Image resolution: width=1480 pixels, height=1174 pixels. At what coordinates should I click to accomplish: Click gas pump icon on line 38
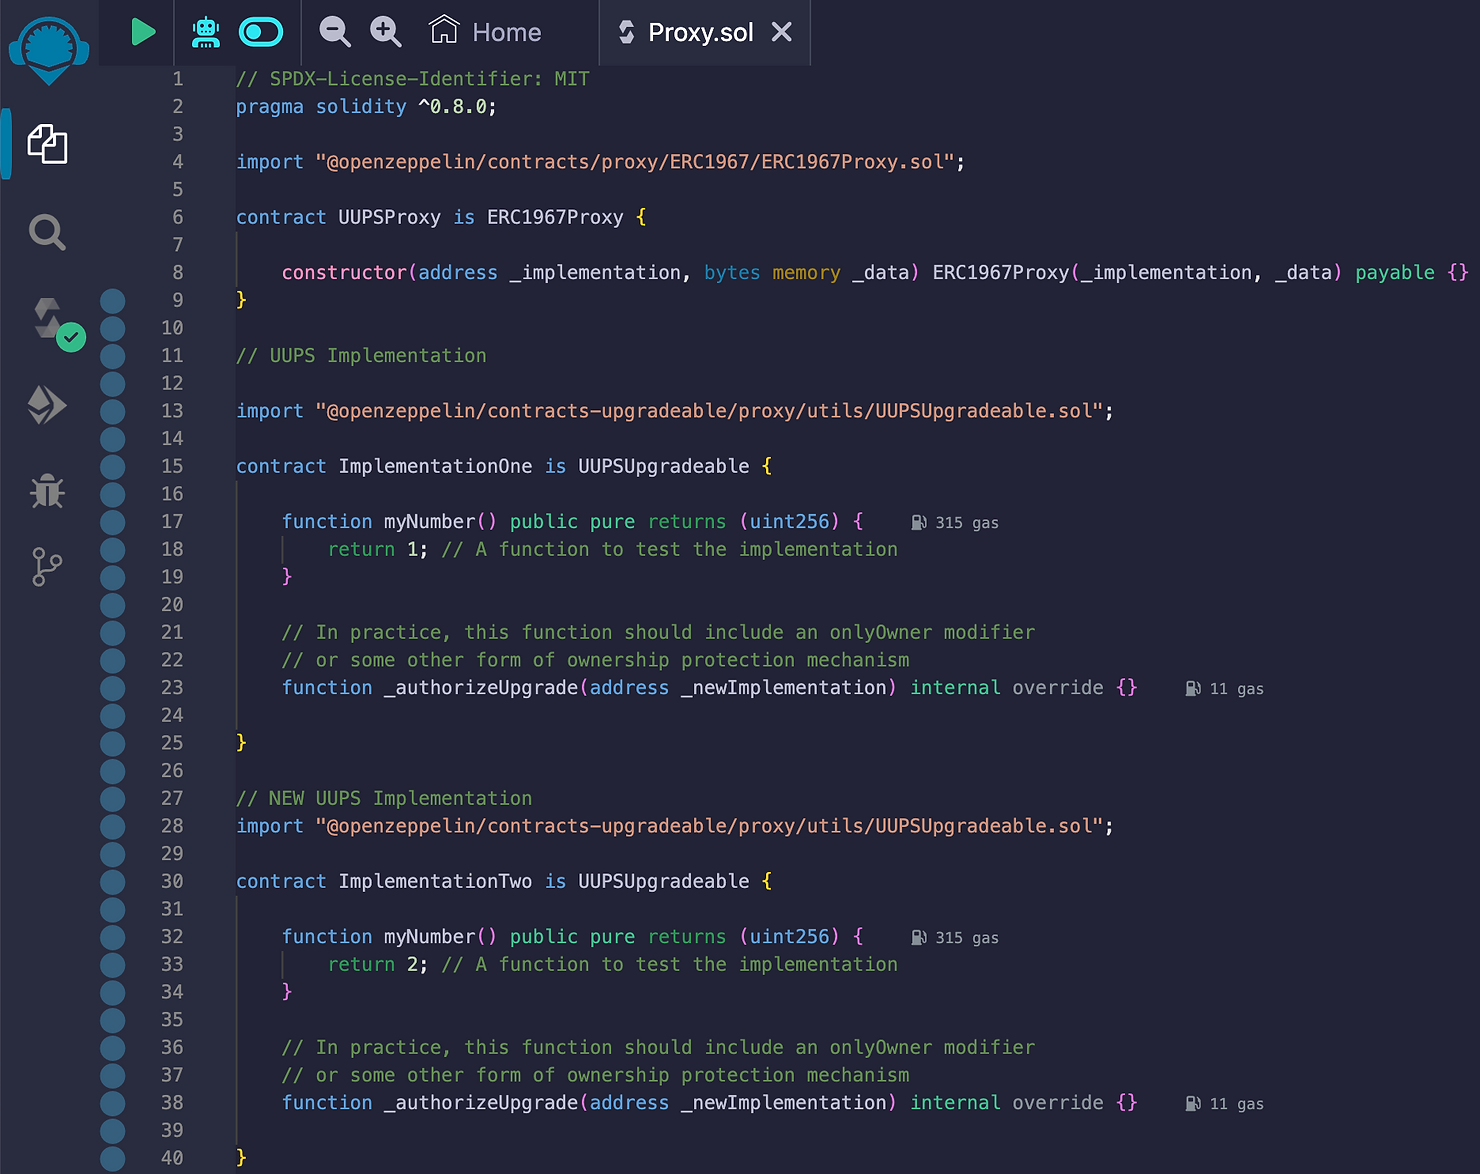tap(1193, 1103)
